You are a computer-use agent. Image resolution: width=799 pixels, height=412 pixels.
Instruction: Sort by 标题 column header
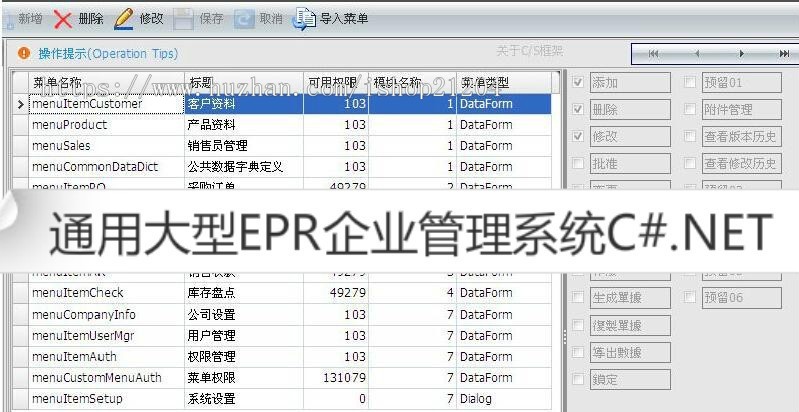pyautogui.click(x=244, y=82)
